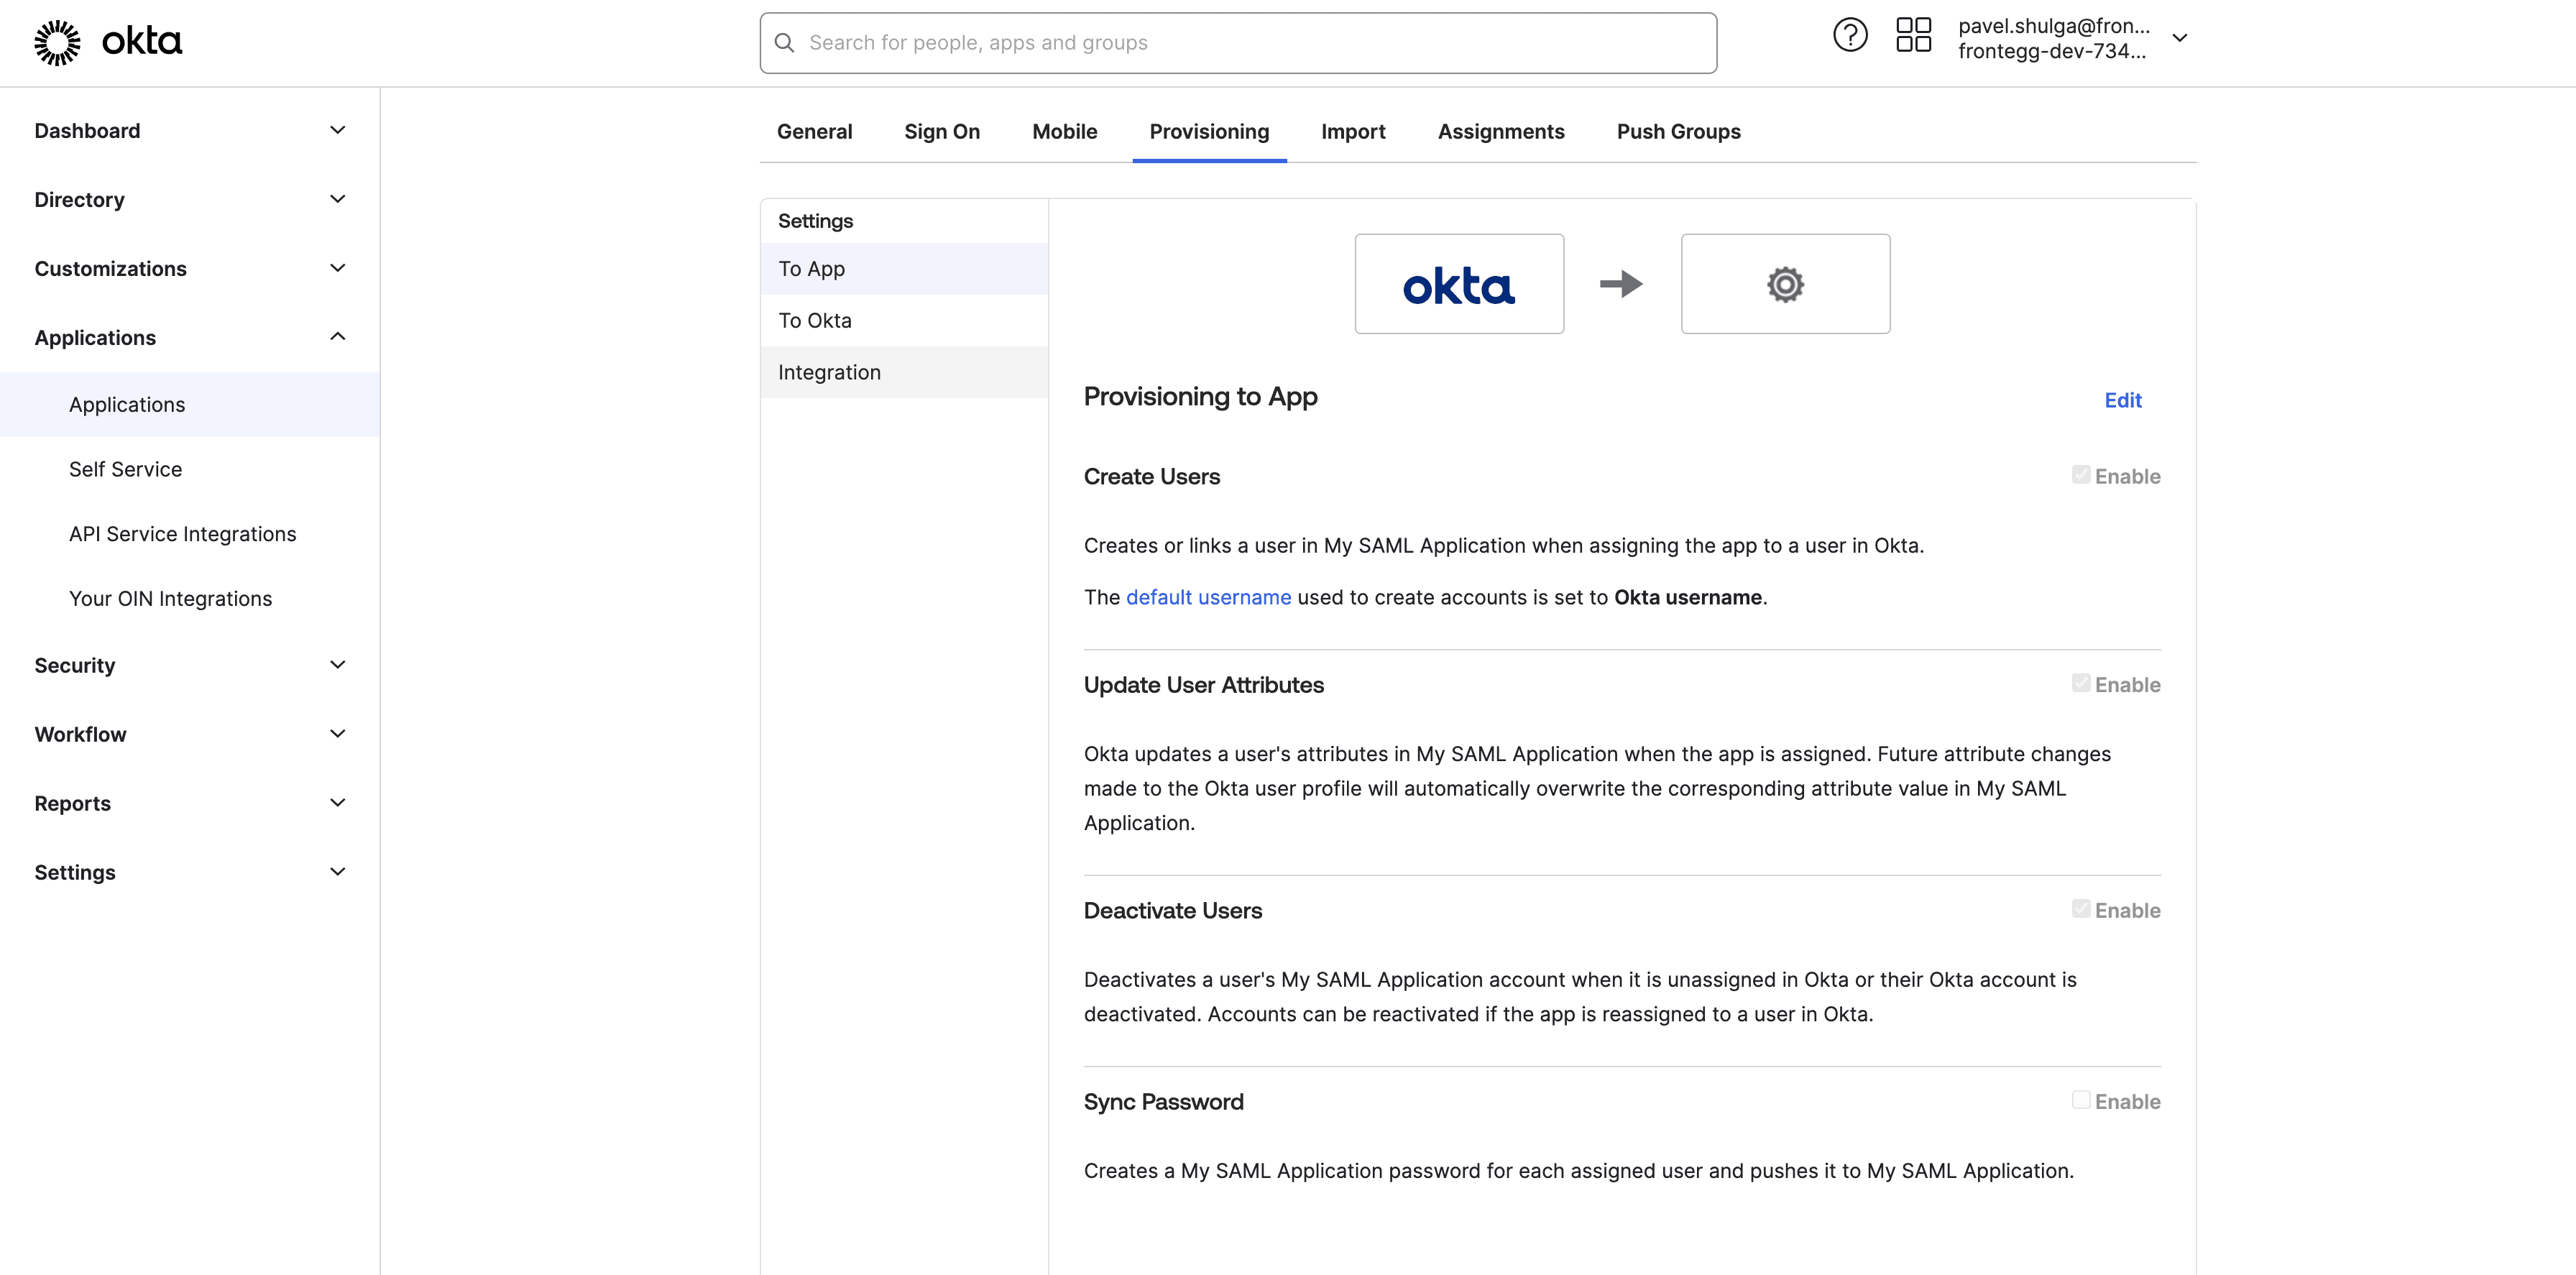Screen dimensions: 2576x1275
Task: Open the help question mark icon
Action: [x=1850, y=35]
